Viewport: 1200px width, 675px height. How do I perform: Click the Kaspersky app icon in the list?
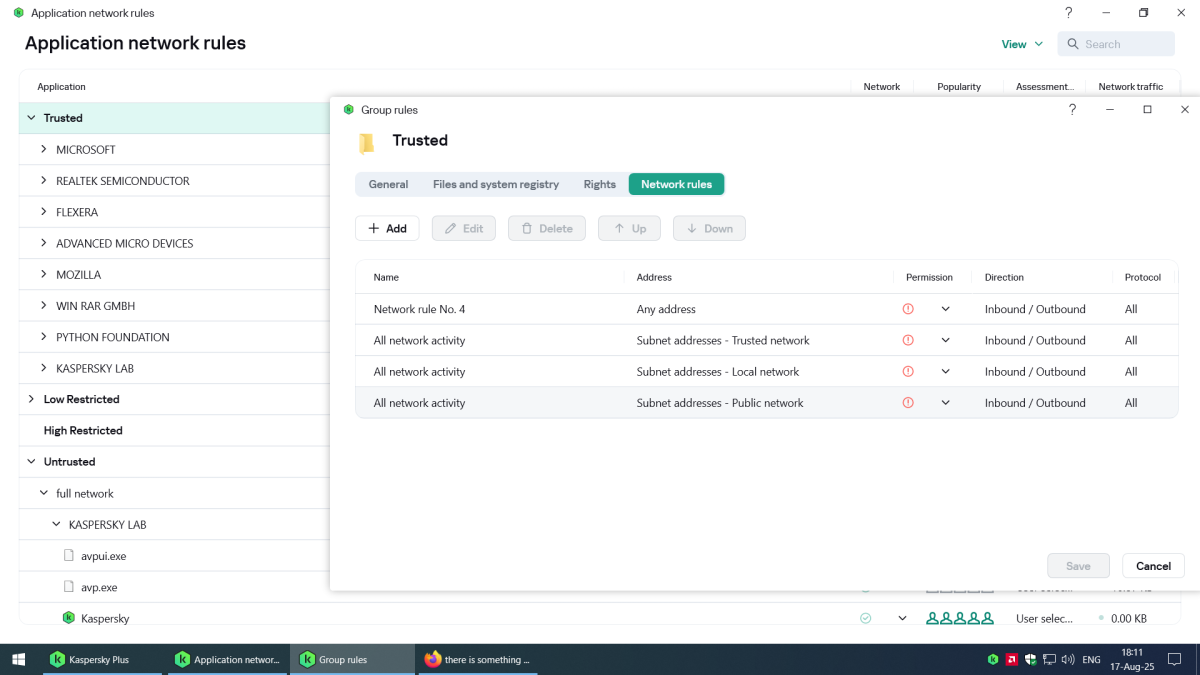(69, 618)
